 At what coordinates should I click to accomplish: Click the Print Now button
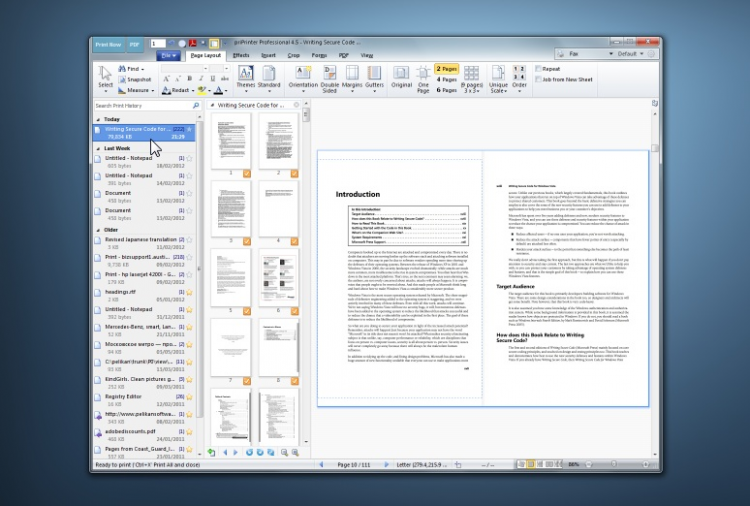[x=108, y=44]
